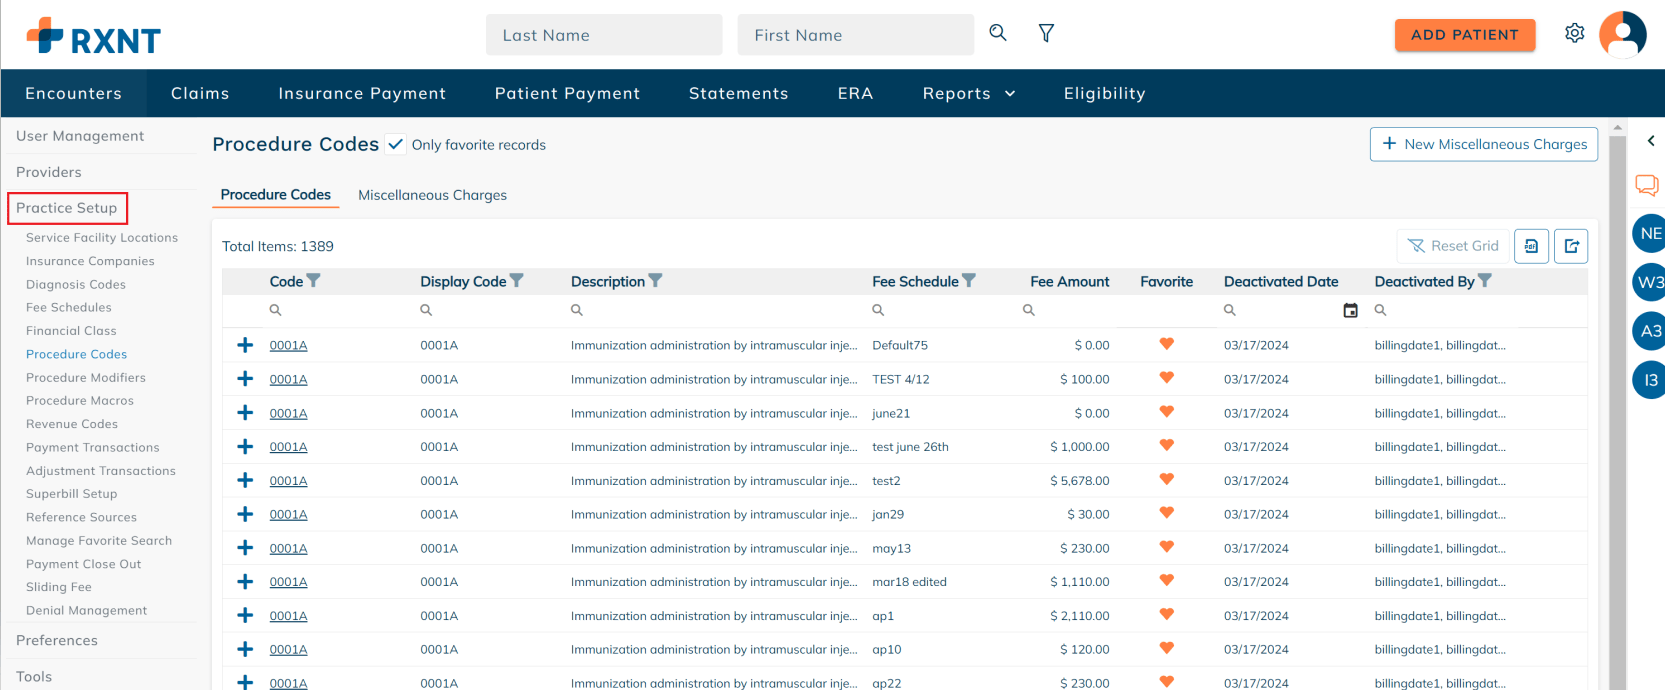Open Insurance Payment menu
1665x690 pixels.
point(362,93)
